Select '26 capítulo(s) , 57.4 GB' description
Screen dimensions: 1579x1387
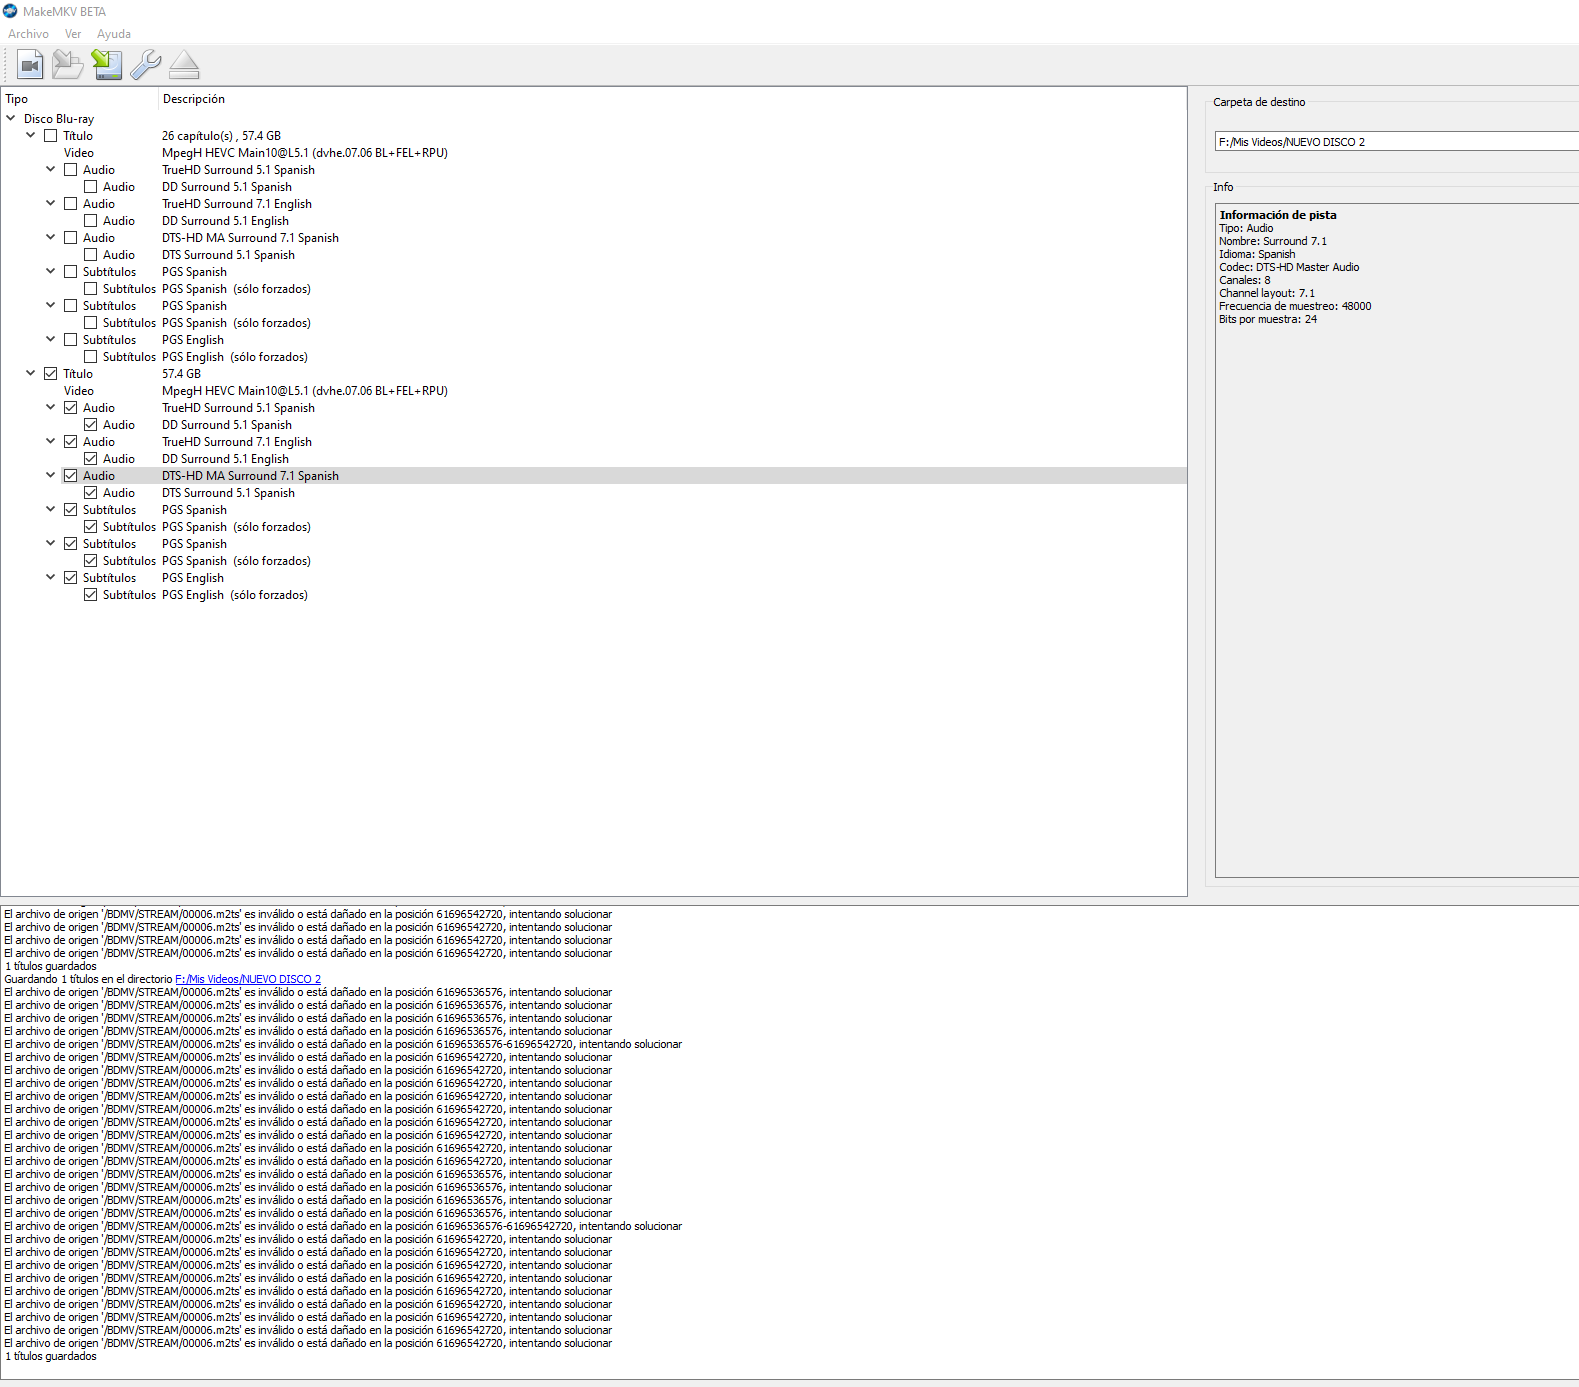[221, 136]
